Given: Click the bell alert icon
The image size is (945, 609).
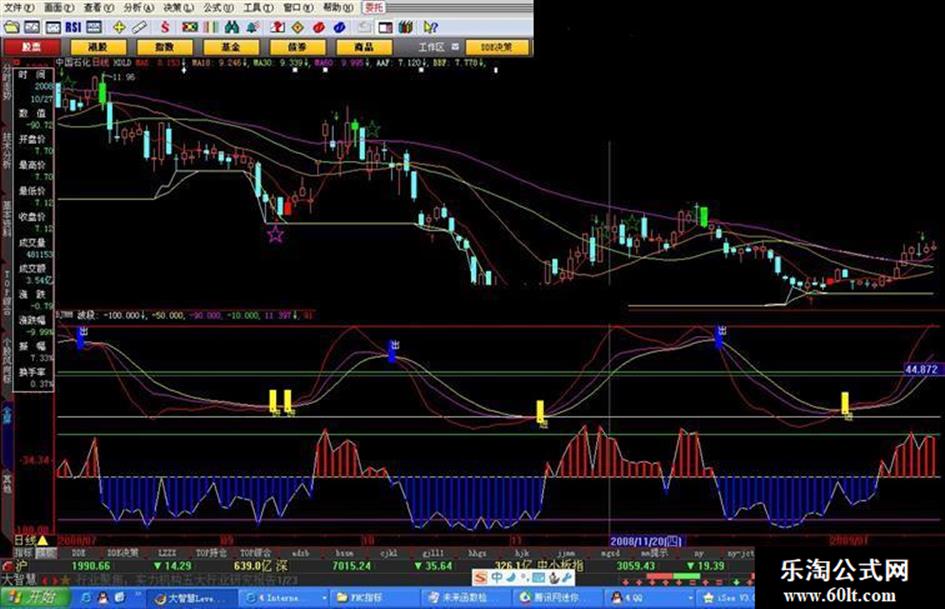Looking at the screenshot, I should tap(252, 26).
